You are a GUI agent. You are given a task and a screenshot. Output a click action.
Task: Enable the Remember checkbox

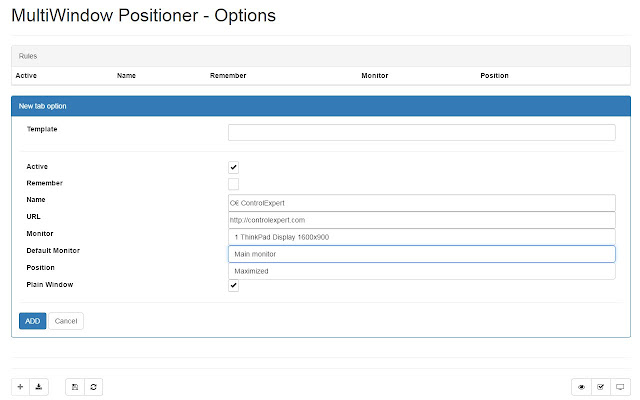click(233, 184)
